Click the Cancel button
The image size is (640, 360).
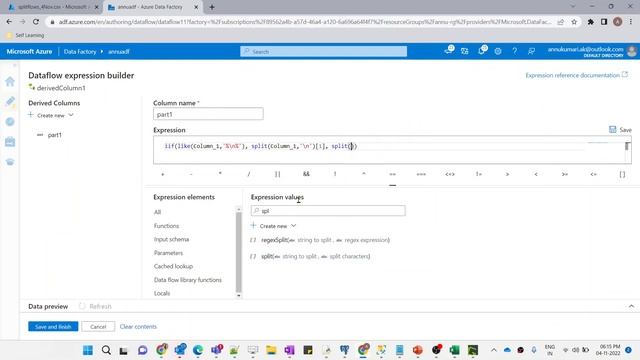98,327
